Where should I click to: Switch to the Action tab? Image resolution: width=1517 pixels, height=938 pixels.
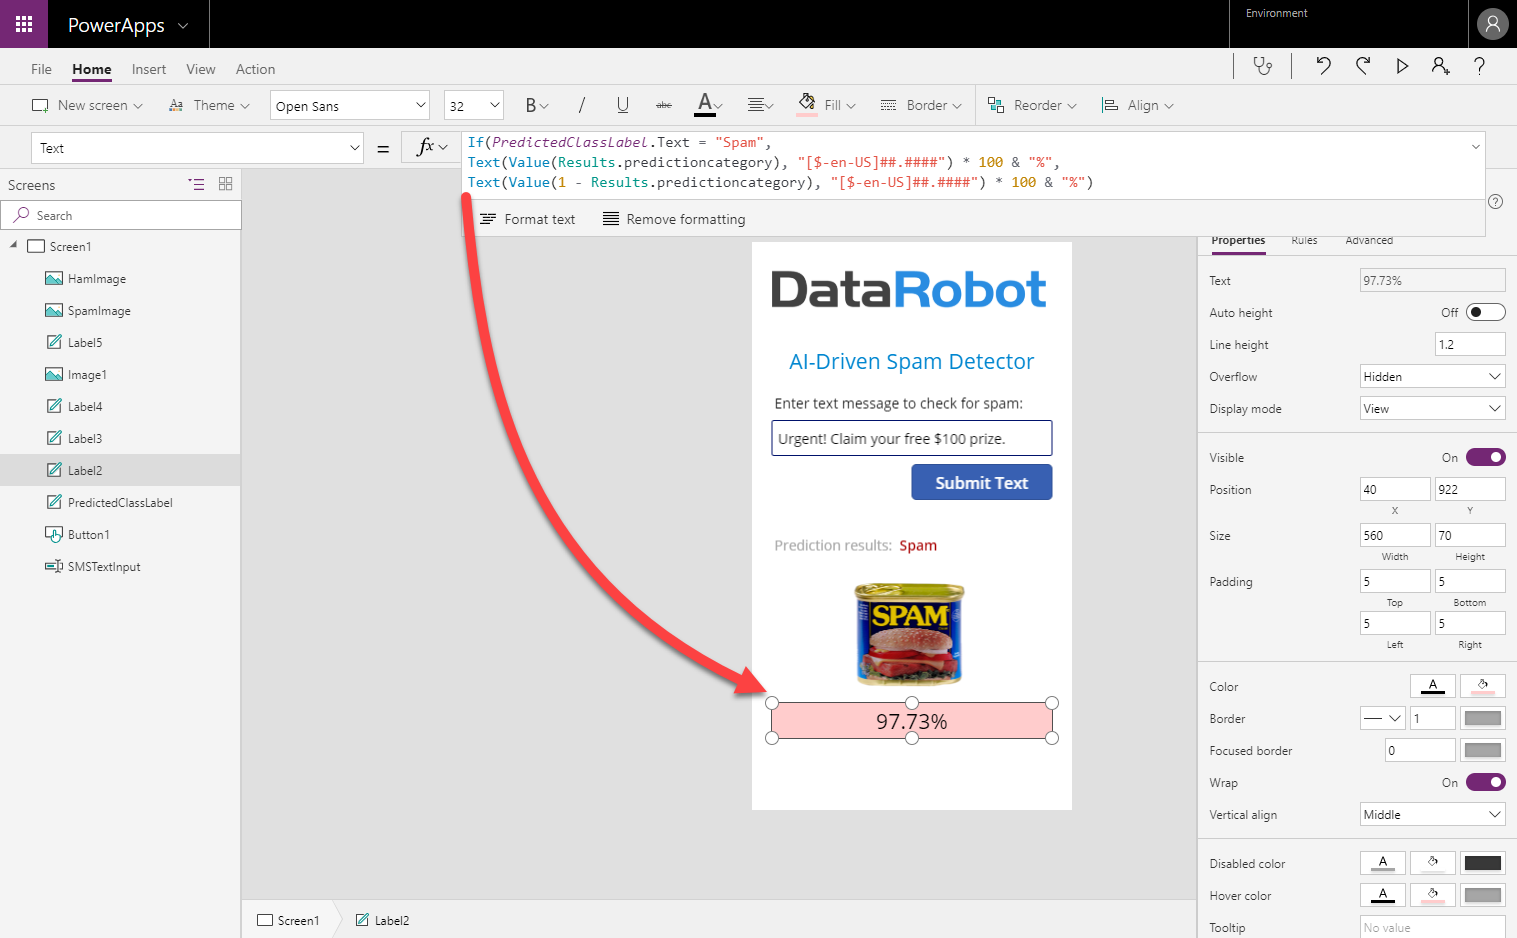point(255,69)
